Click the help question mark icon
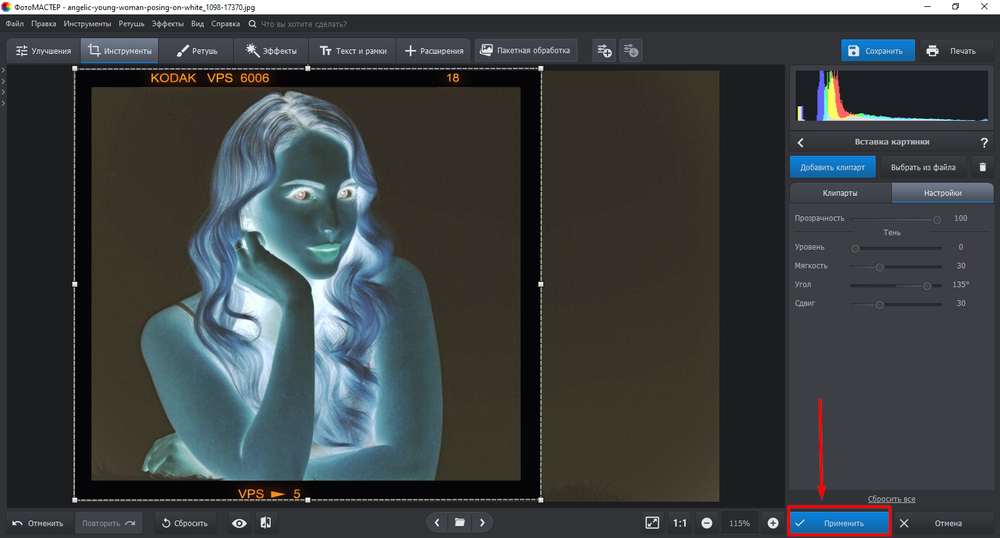The height and width of the screenshot is (538, 1000). point(984,143)
